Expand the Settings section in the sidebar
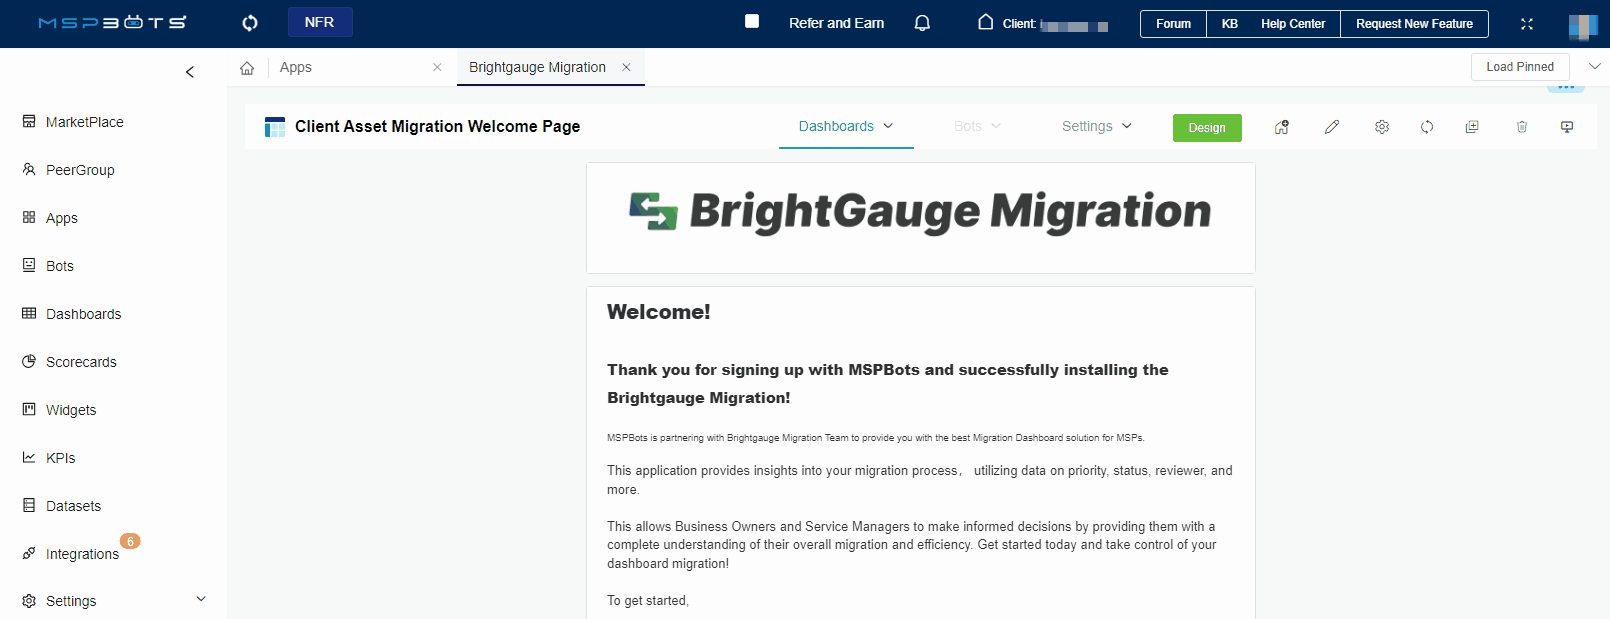Screen dimensions: 1610x619 click(x=200, y=600)
